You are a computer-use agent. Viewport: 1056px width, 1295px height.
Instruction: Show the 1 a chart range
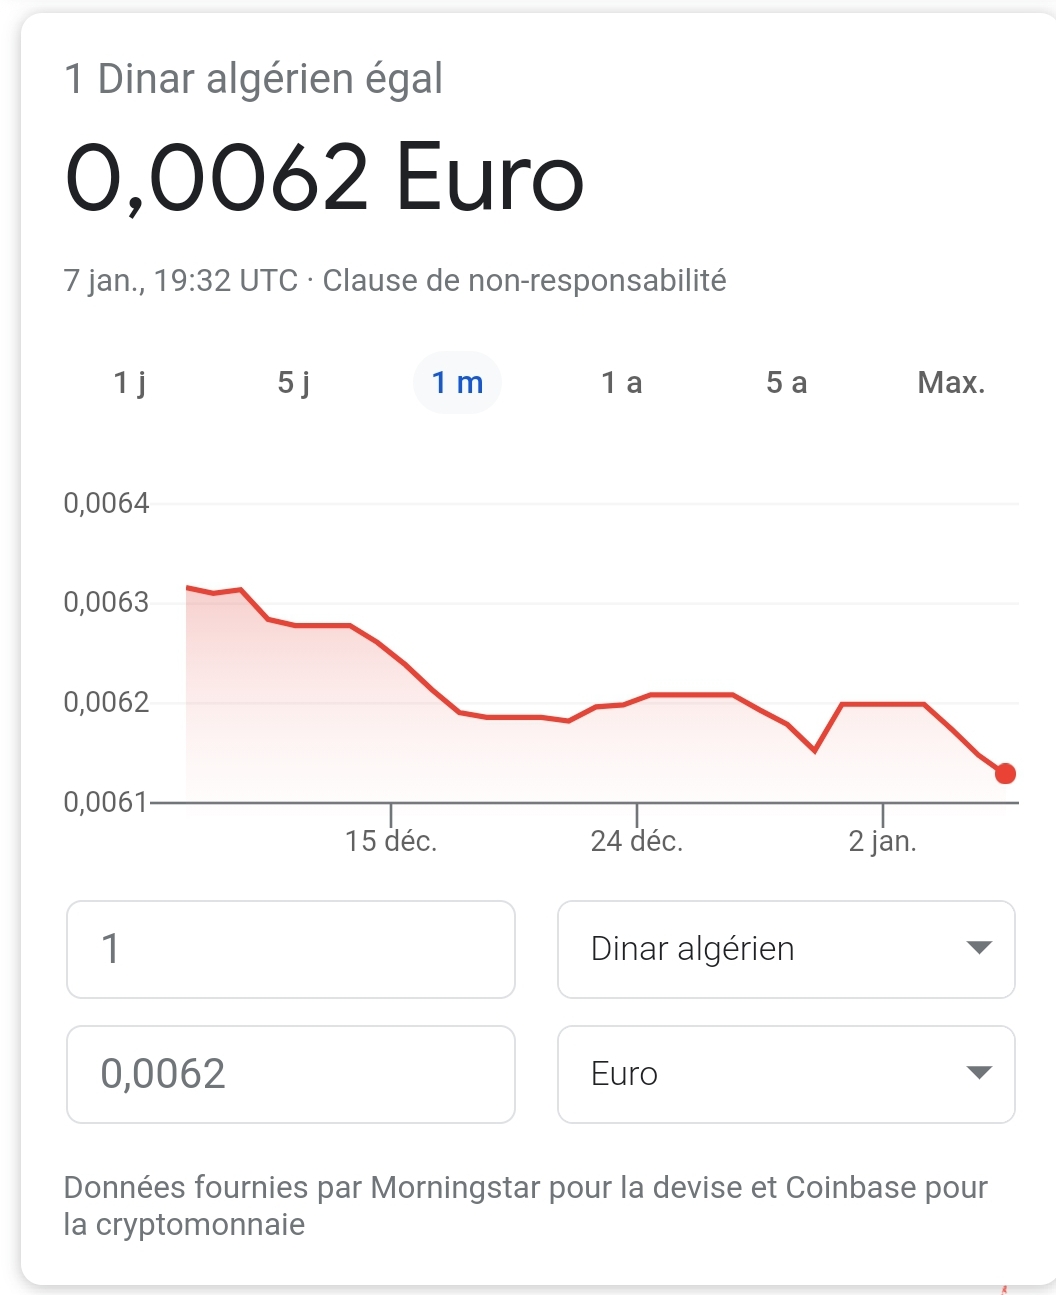(622, 383)
